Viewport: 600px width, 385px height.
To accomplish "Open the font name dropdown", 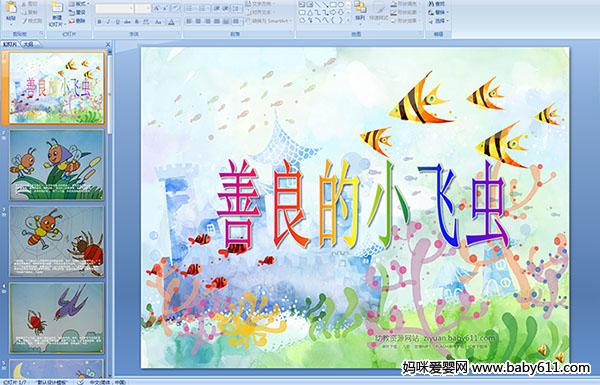I will tap(115, 8).
